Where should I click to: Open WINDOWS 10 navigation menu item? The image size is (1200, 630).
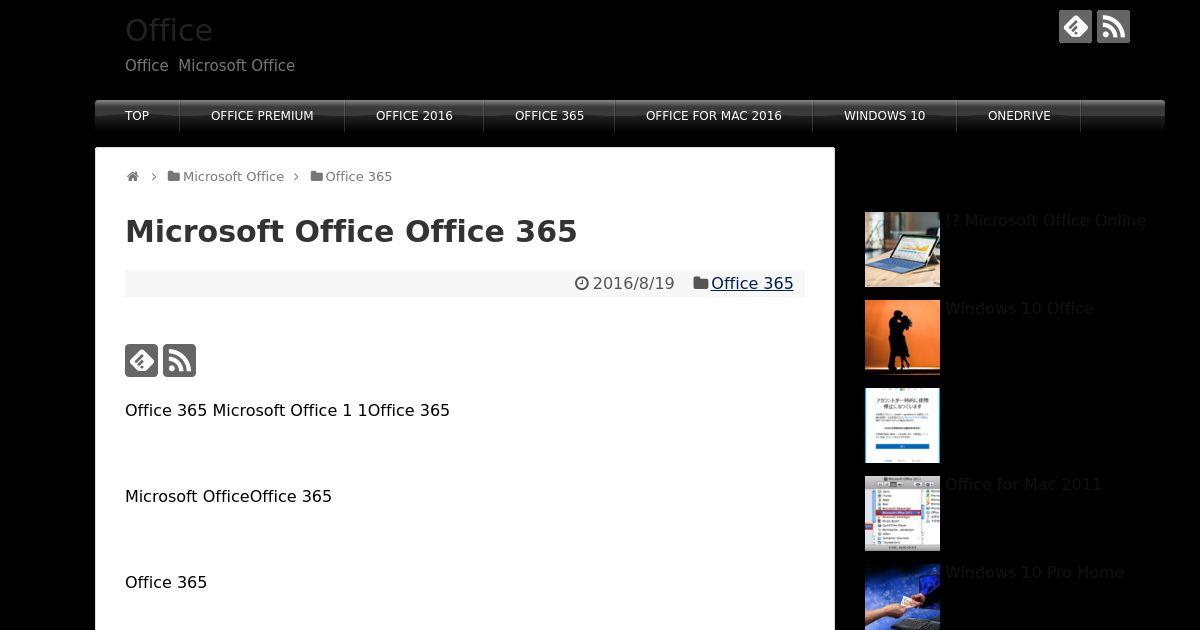884,116
